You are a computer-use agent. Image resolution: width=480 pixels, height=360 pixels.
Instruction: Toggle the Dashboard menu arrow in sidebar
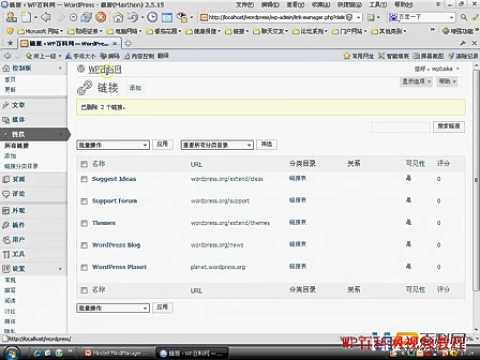[60, 68]
